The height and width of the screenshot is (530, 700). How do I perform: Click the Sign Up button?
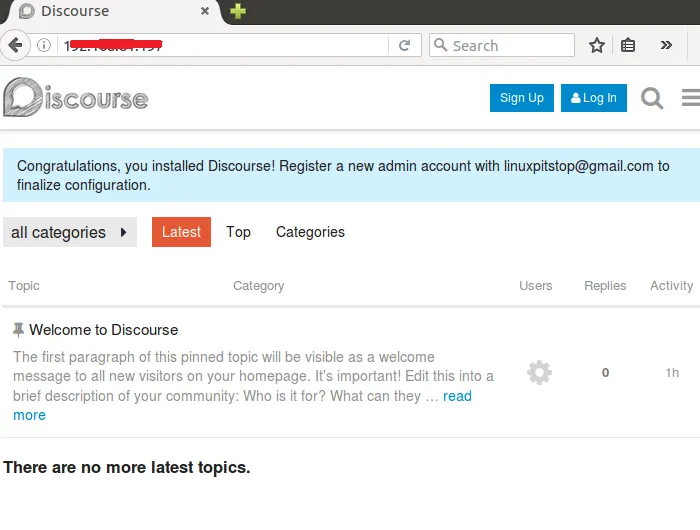click(x=521, y=98)
